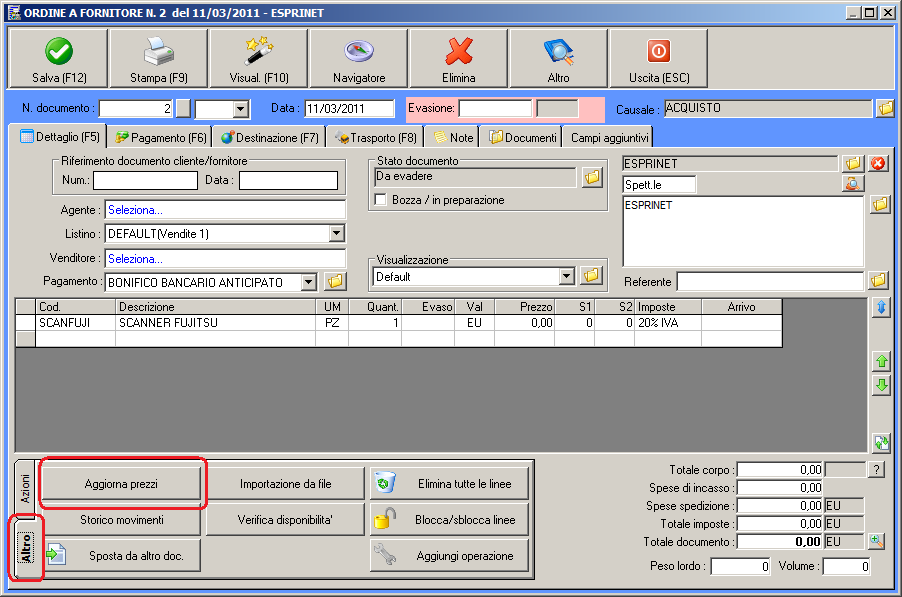902x597 pixels.
Task: Click the refresh icon below the grid arrows
Action: coord(881,442)
